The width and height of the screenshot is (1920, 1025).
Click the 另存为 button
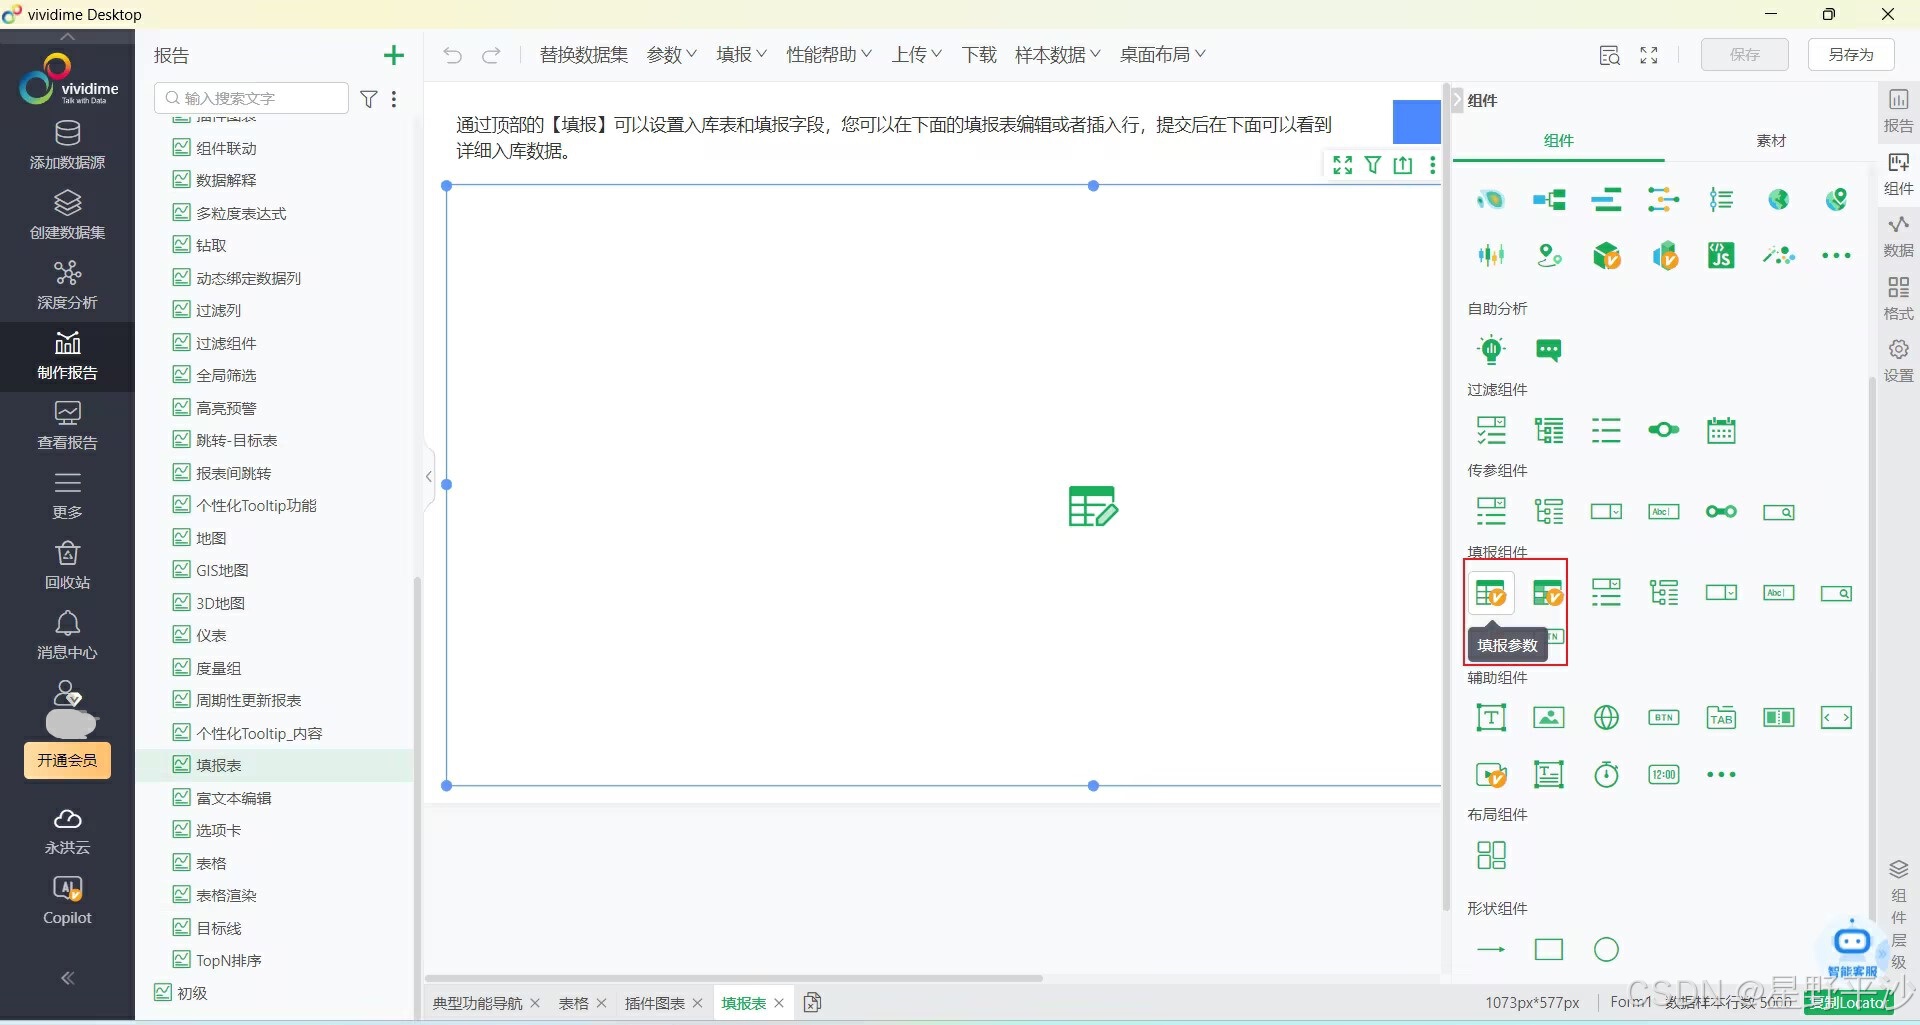(1851, 55)
